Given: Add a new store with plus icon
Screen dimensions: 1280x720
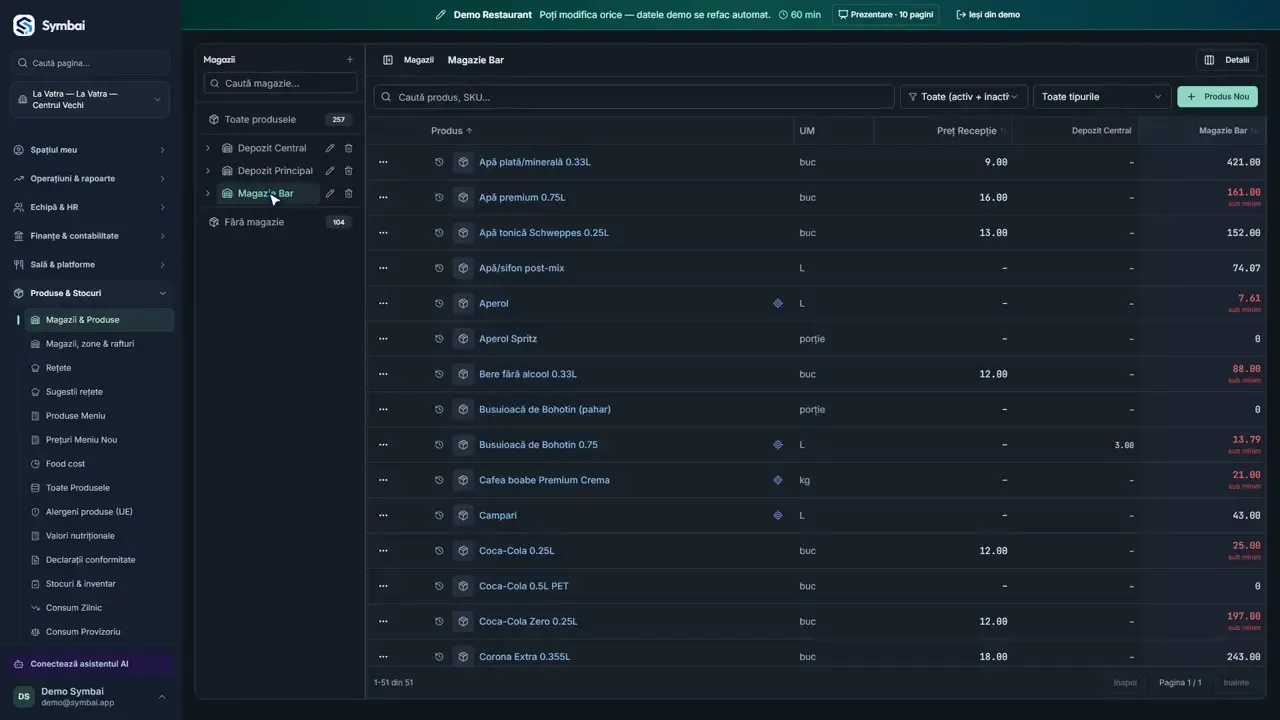Looking at the screenshot, I should click(x=349, y=60).
